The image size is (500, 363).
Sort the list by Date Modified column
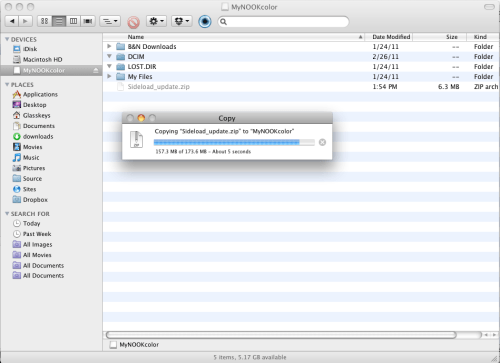(389, 37)
